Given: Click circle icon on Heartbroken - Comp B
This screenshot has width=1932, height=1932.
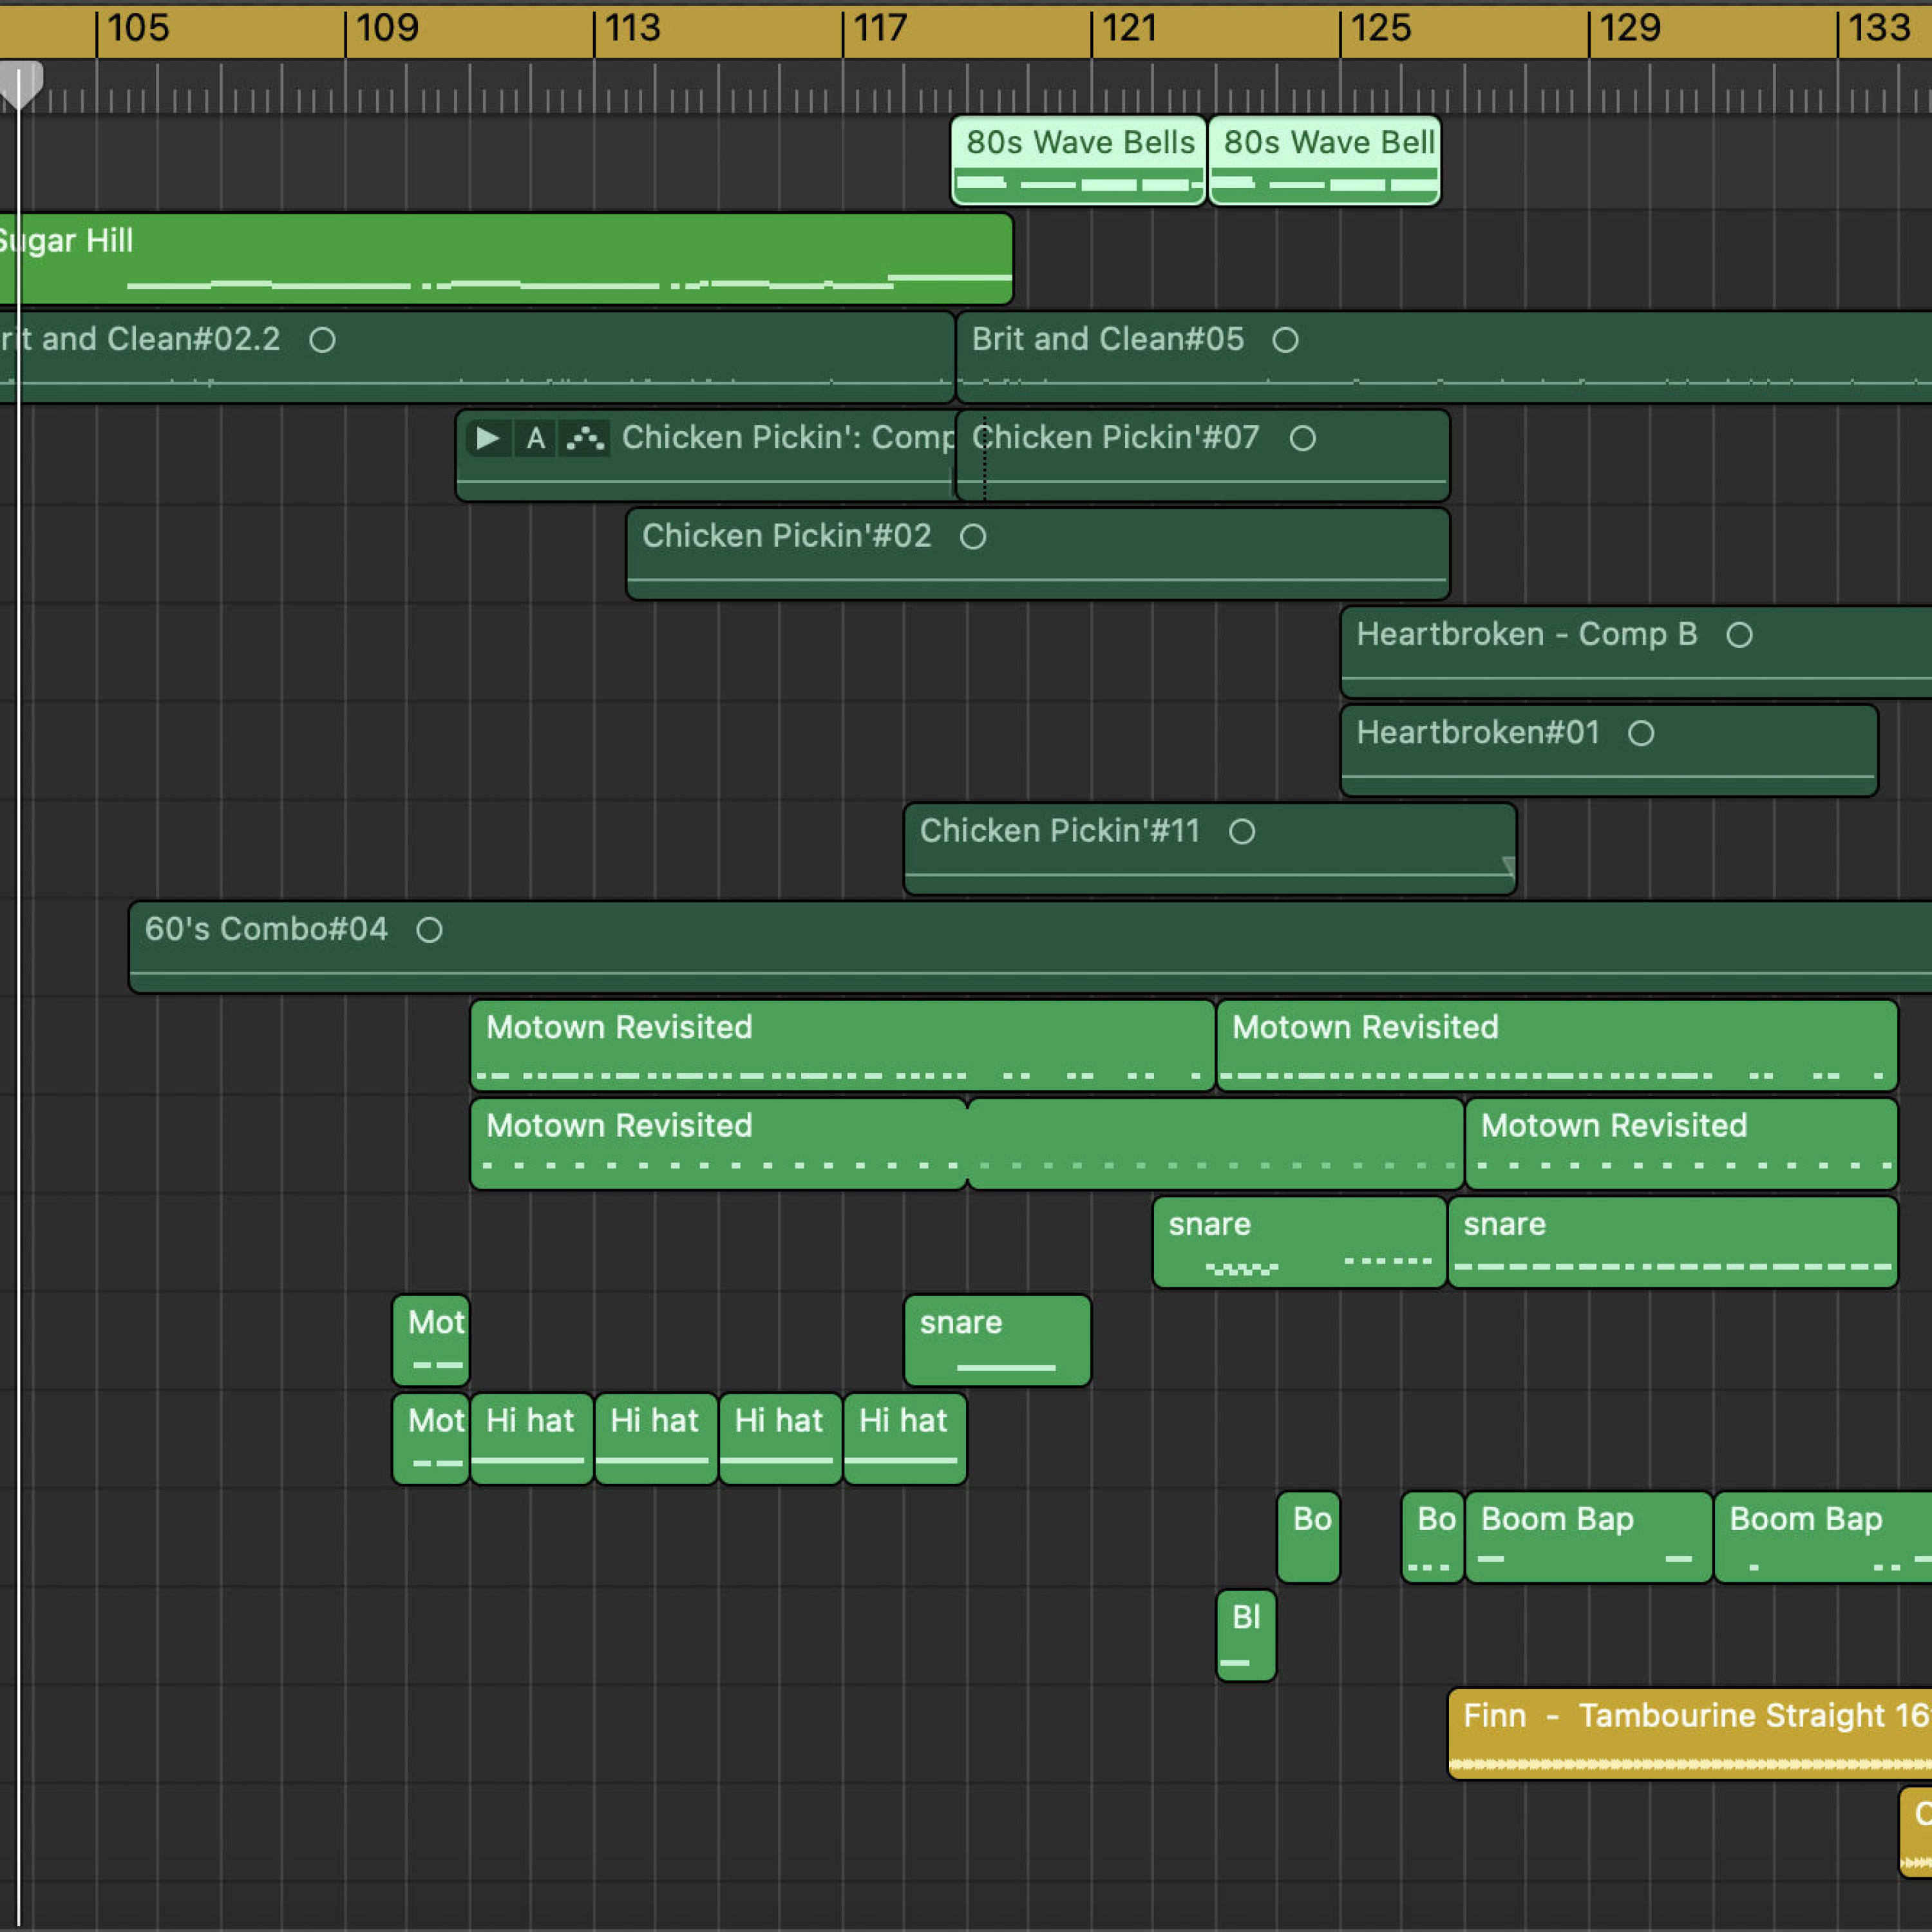Looking at the screenshot, I should (1739, 635).
